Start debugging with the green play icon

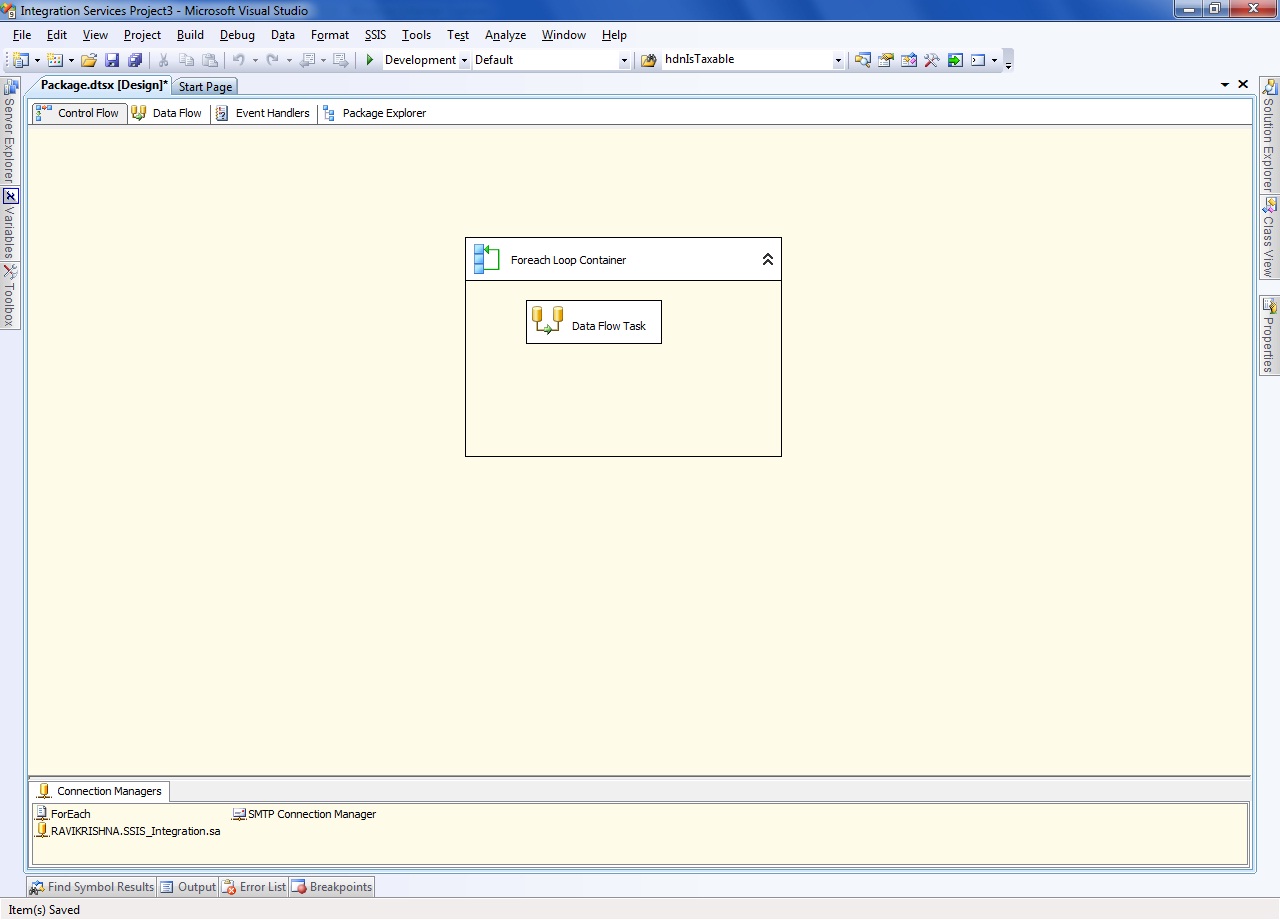(368, 59)
